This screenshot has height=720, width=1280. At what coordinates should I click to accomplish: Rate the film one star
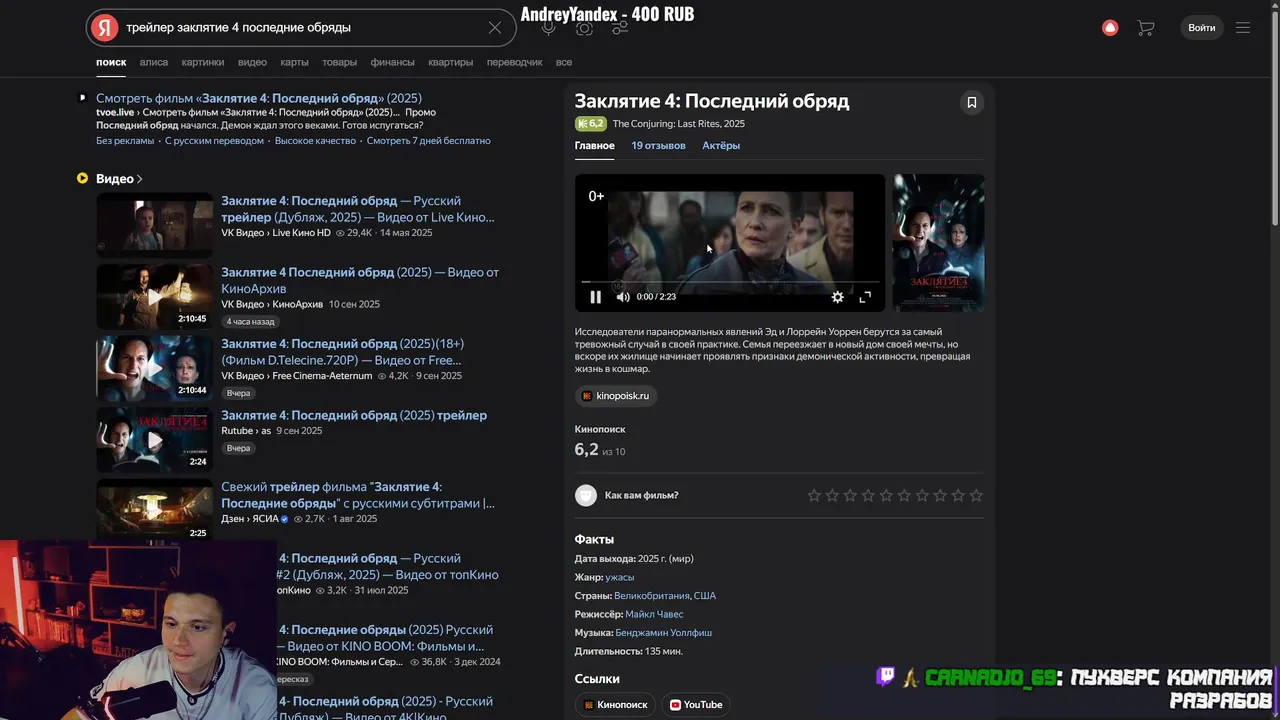(x=814, y=495)
